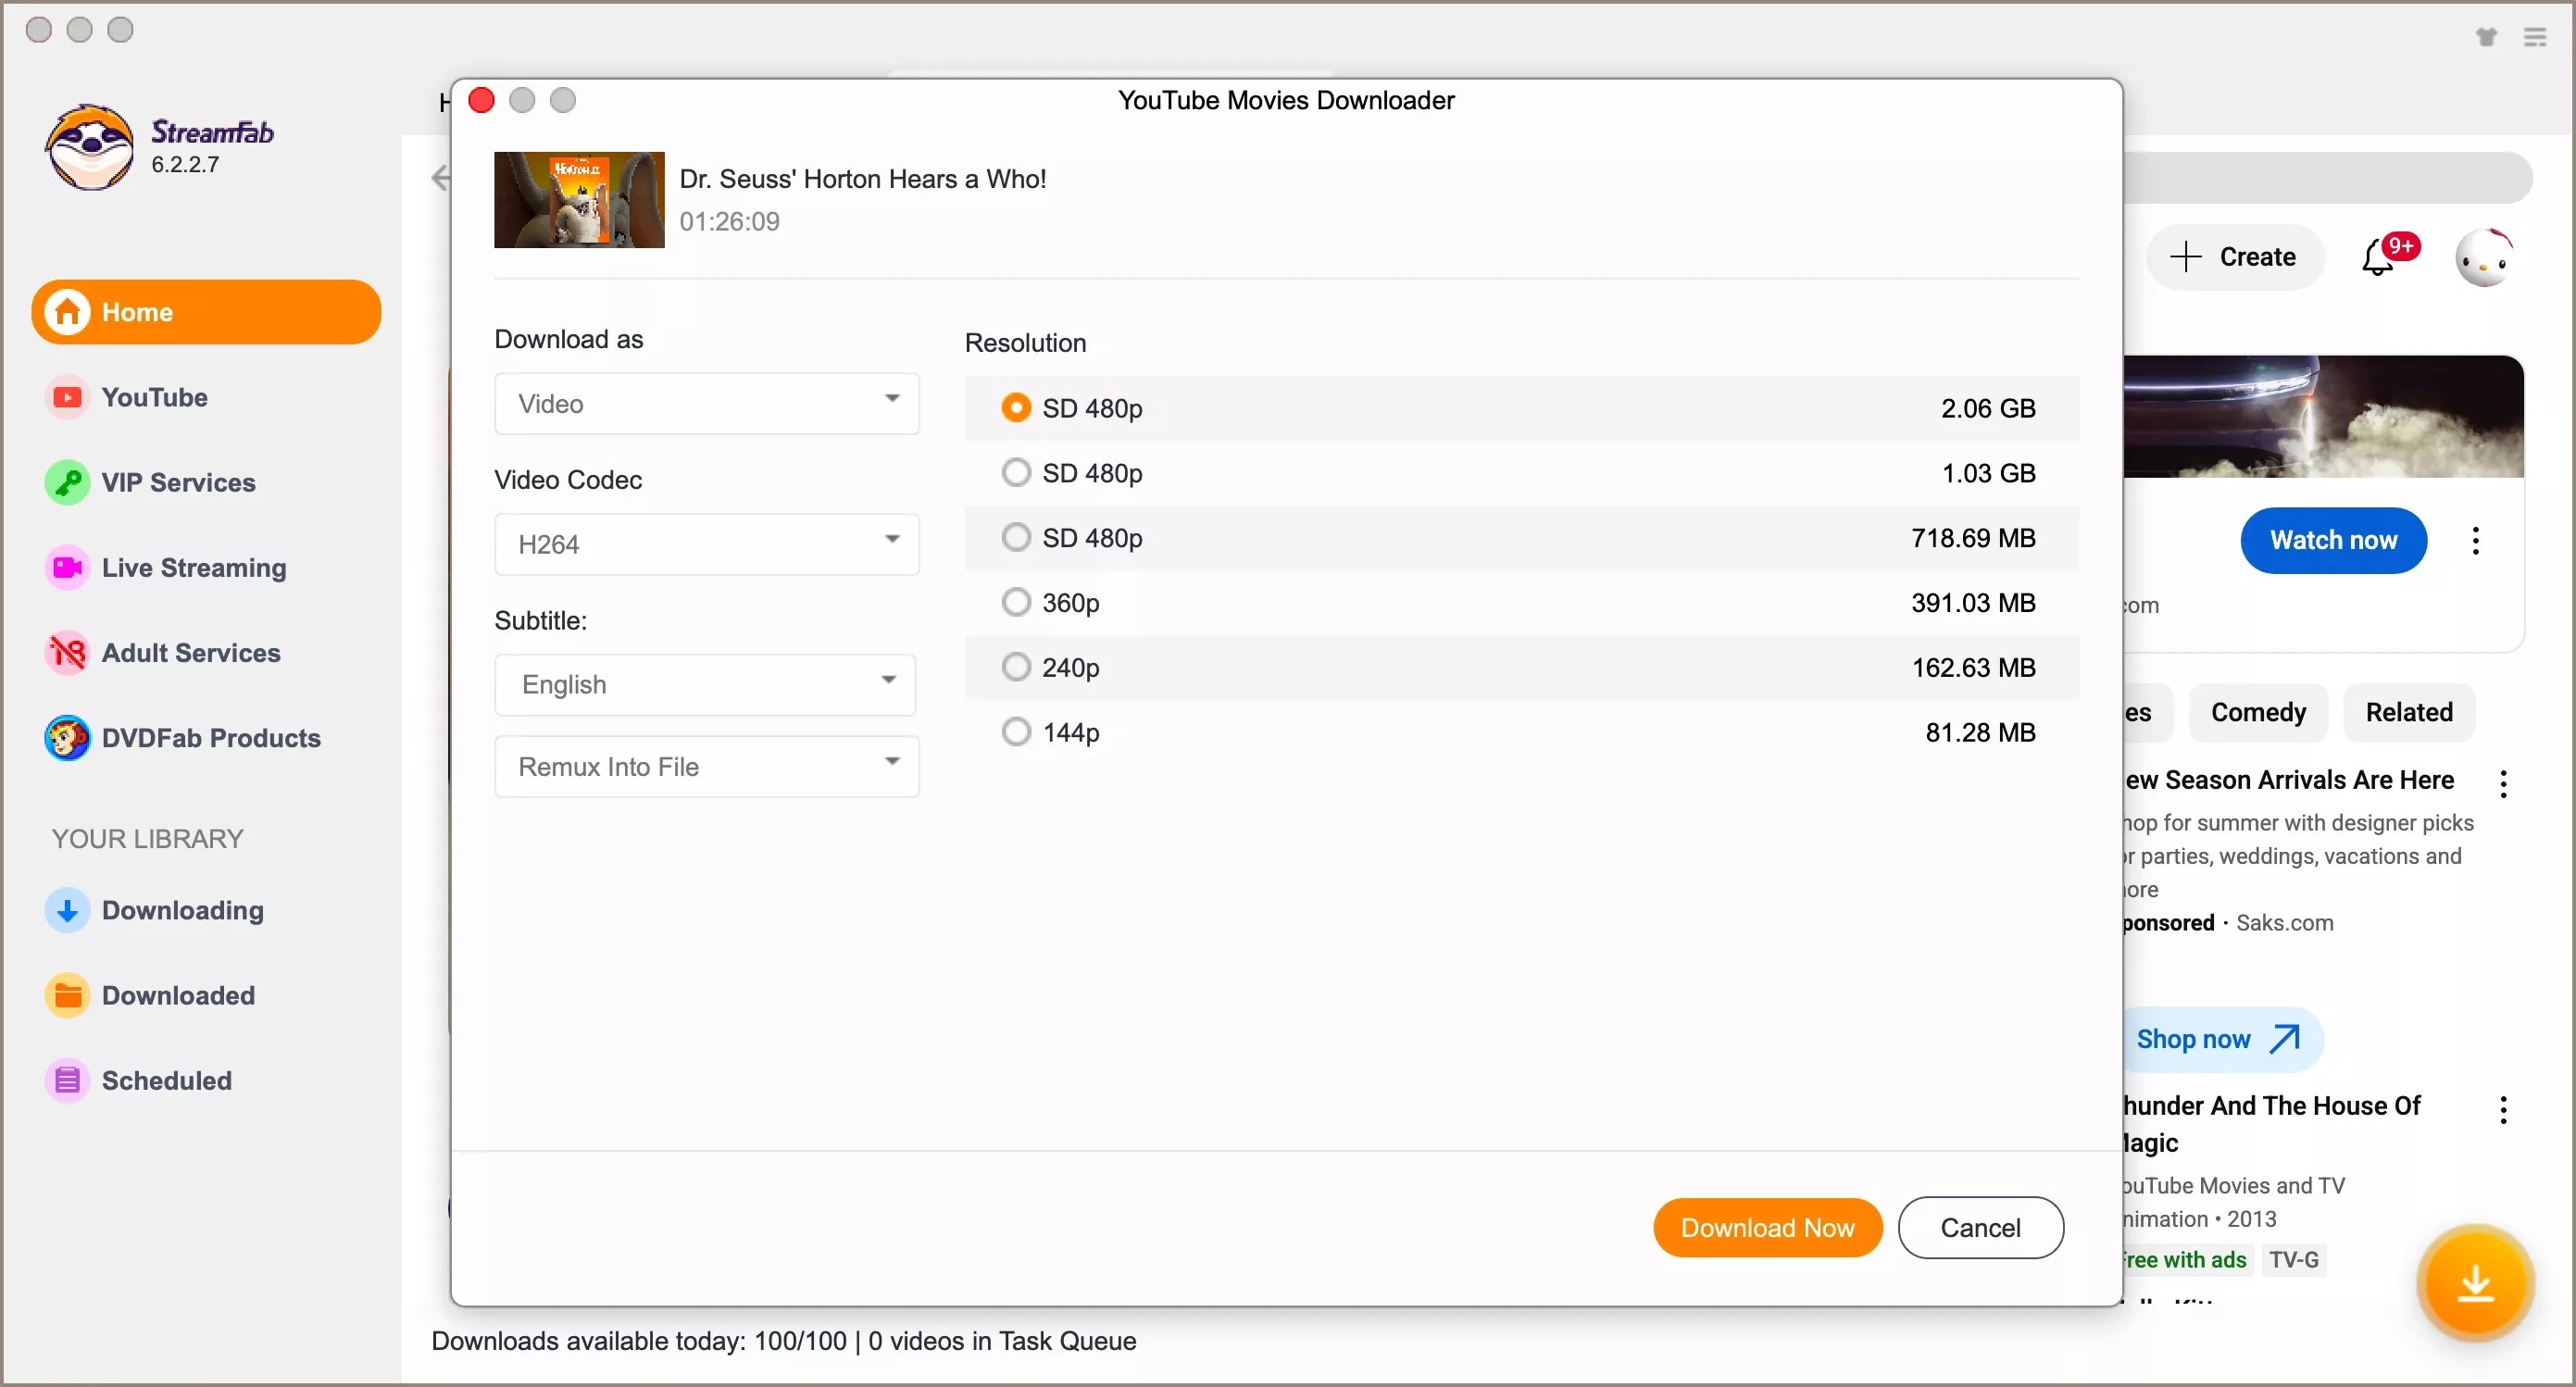Open the account avatar icon

[x=2485, y=258]
